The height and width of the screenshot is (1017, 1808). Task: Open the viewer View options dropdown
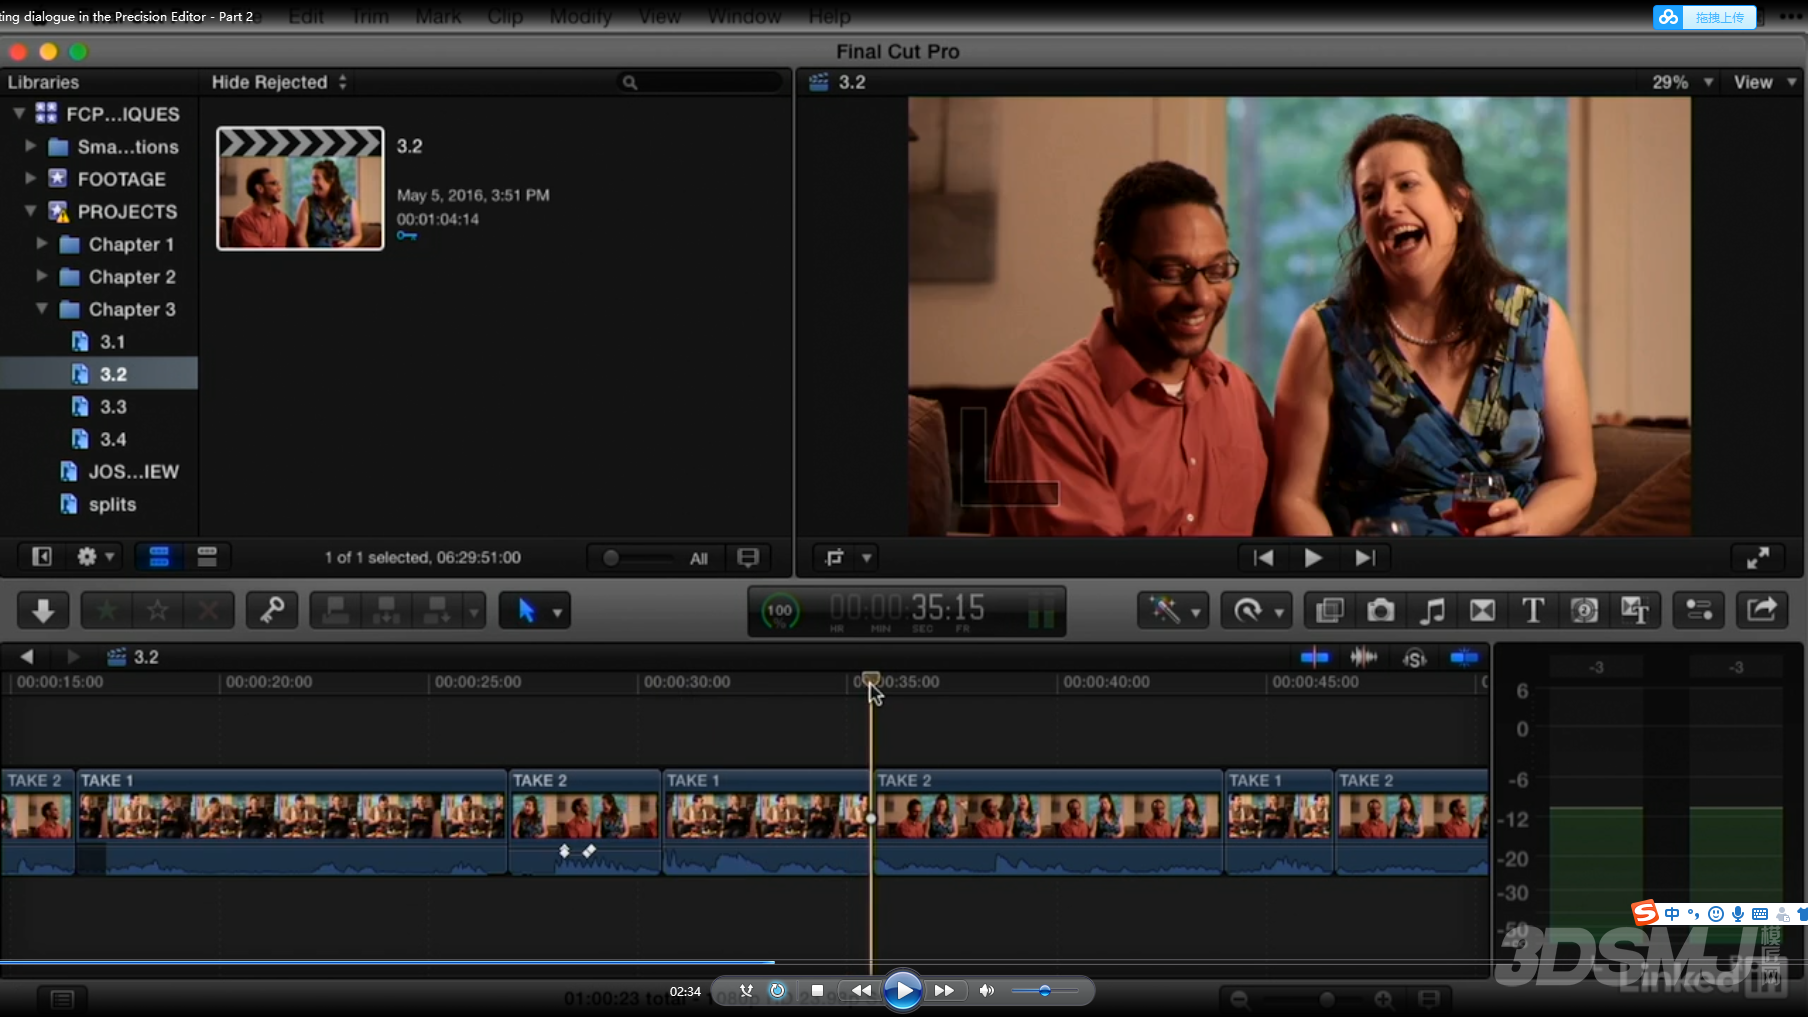click(1765, 82)
